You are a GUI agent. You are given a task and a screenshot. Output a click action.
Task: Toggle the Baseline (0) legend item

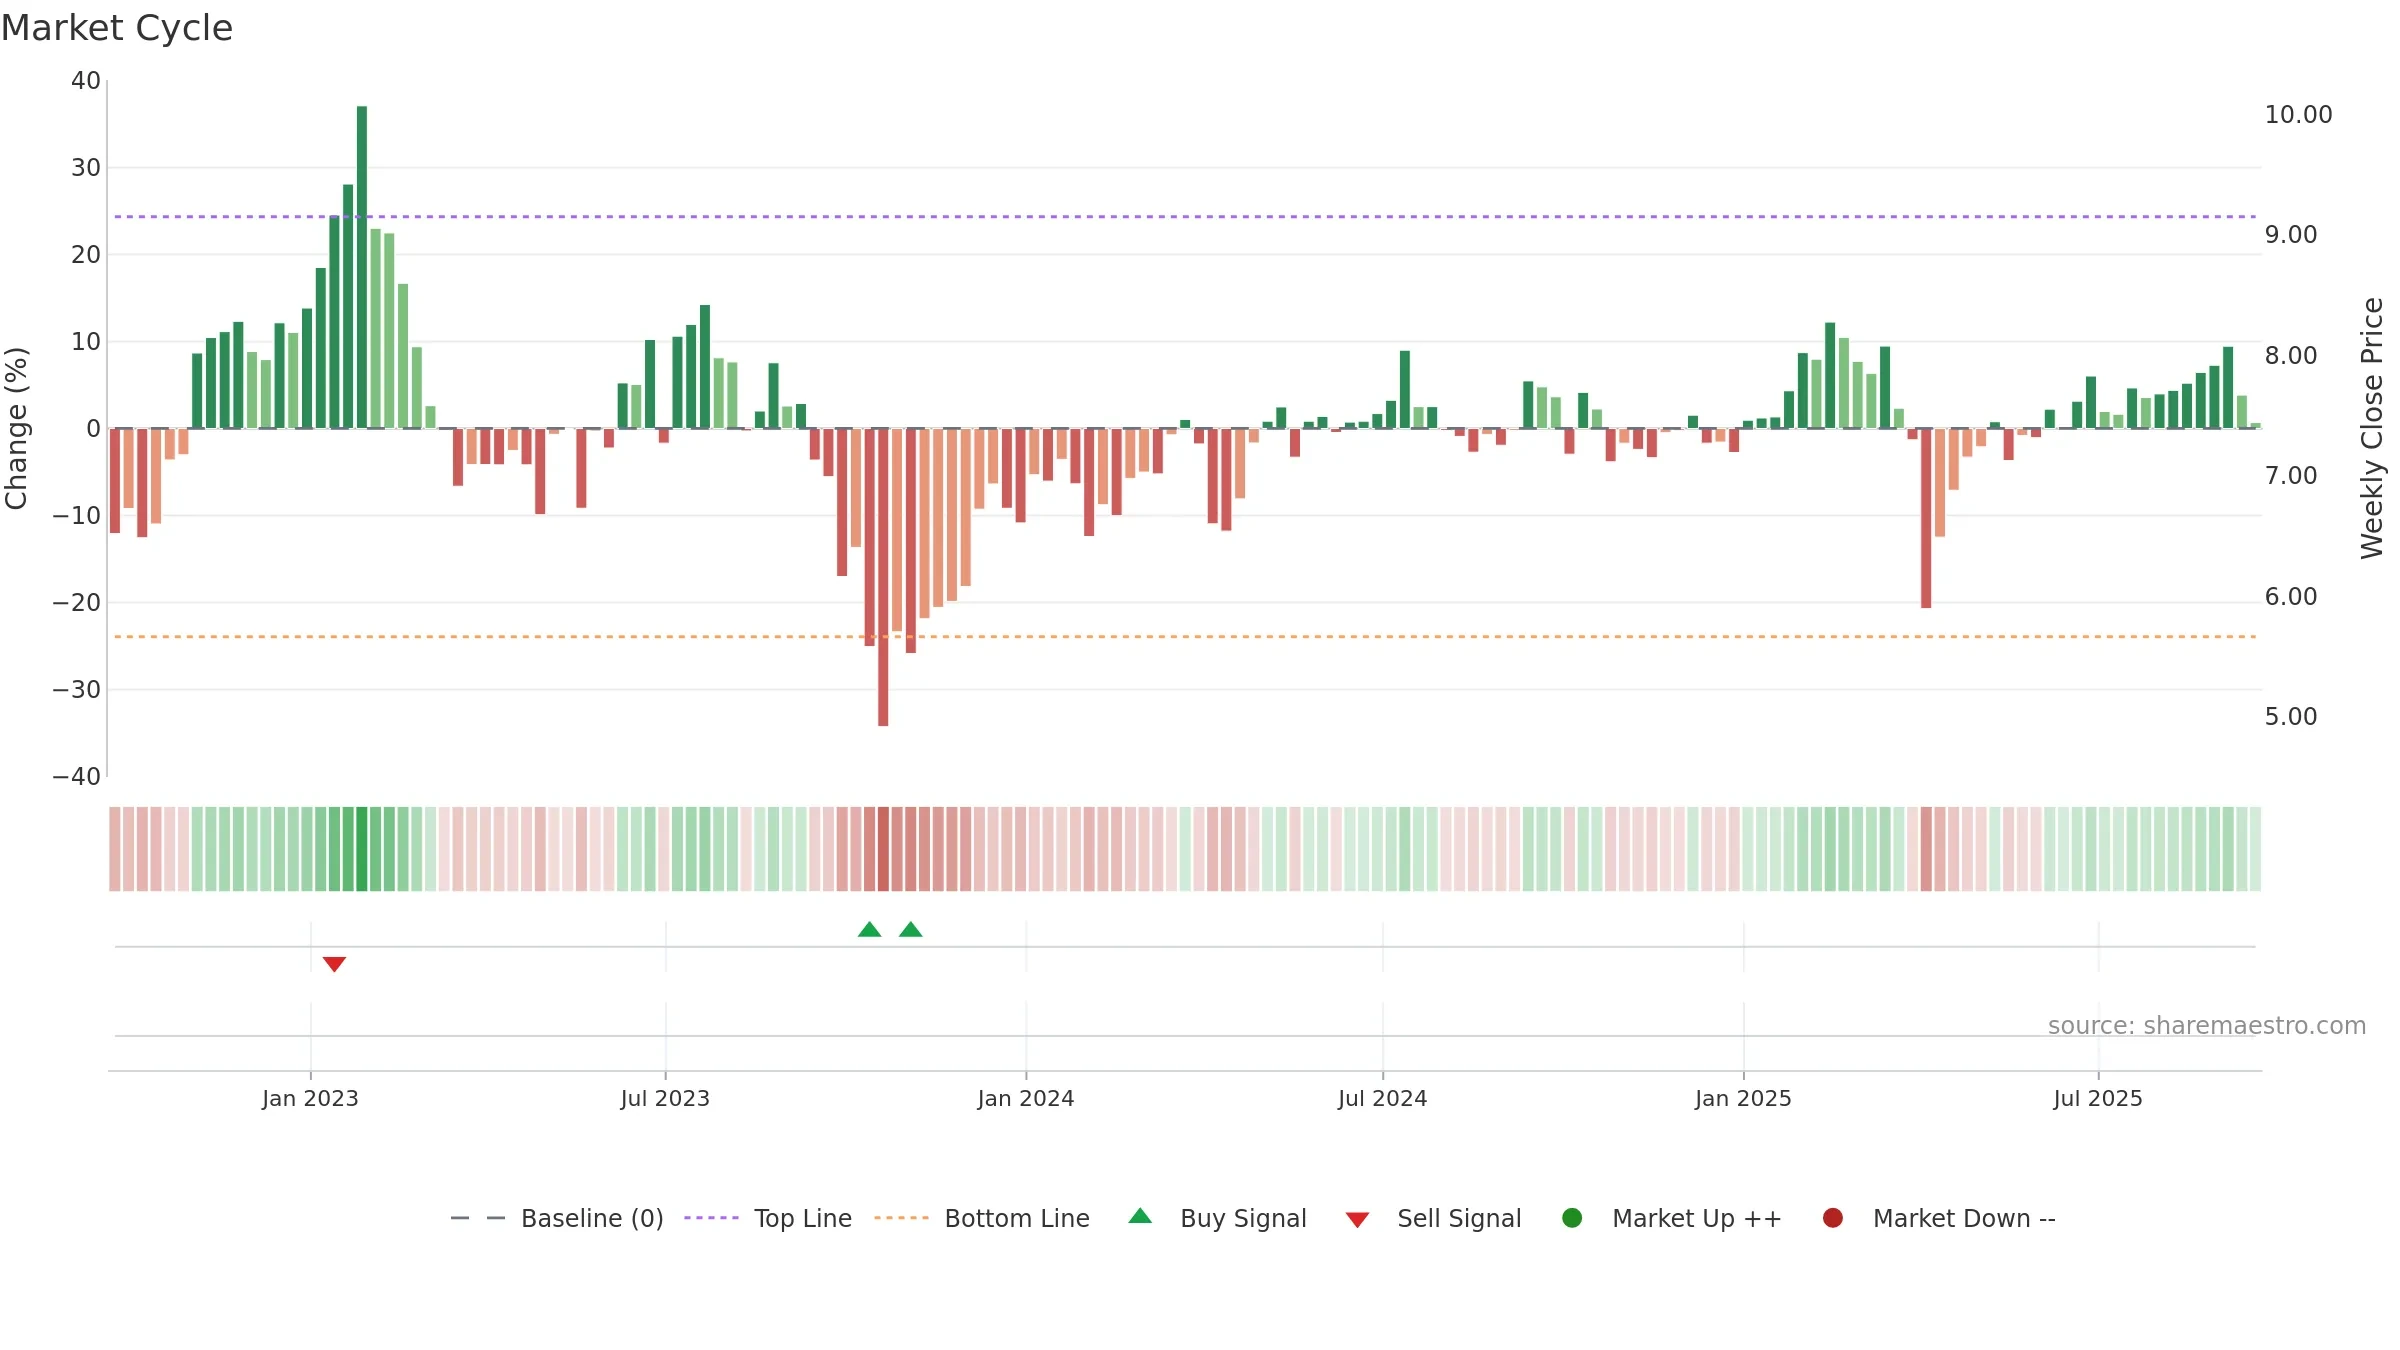[557, 1218]
